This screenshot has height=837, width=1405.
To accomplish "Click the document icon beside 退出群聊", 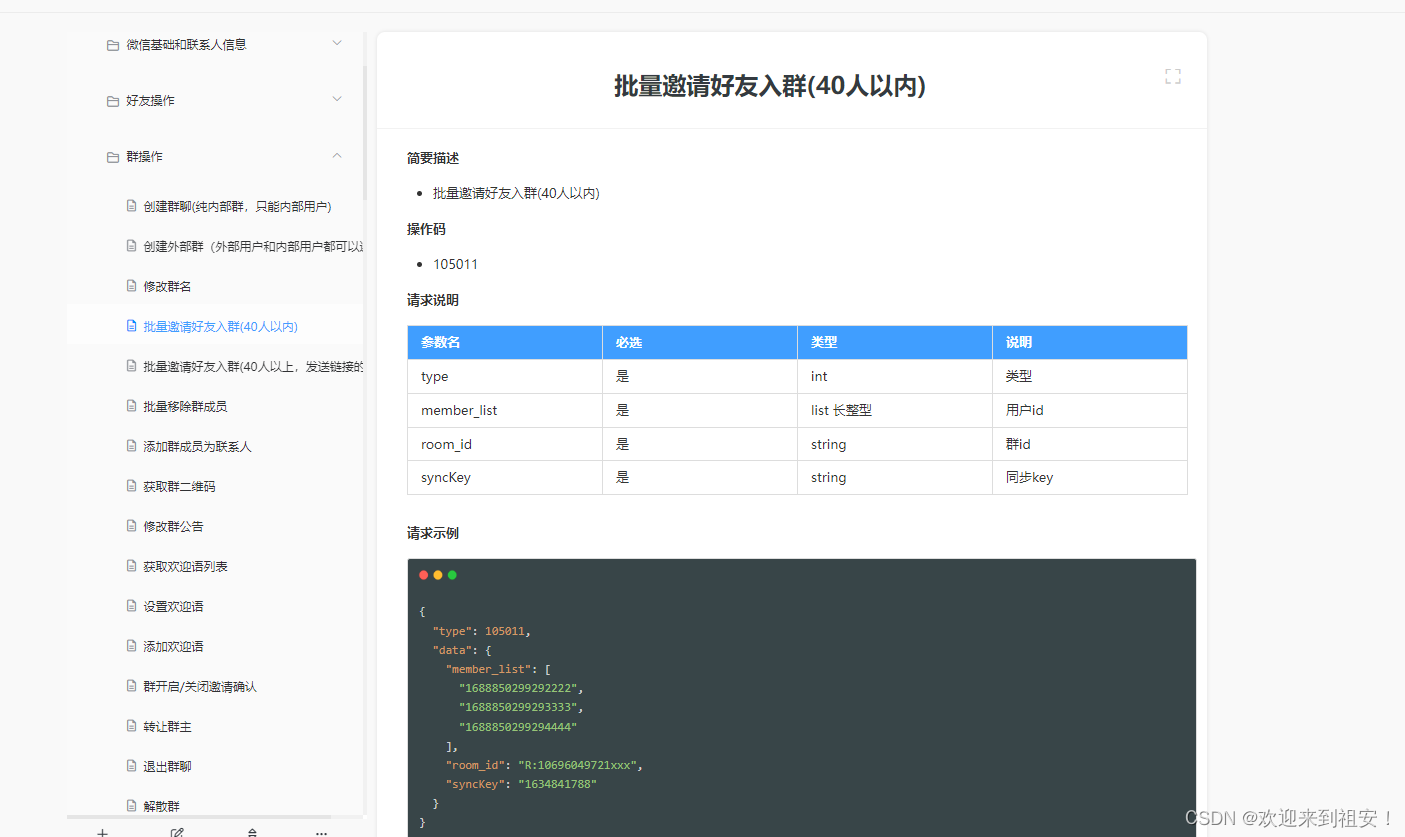I will tap(131, 765).
